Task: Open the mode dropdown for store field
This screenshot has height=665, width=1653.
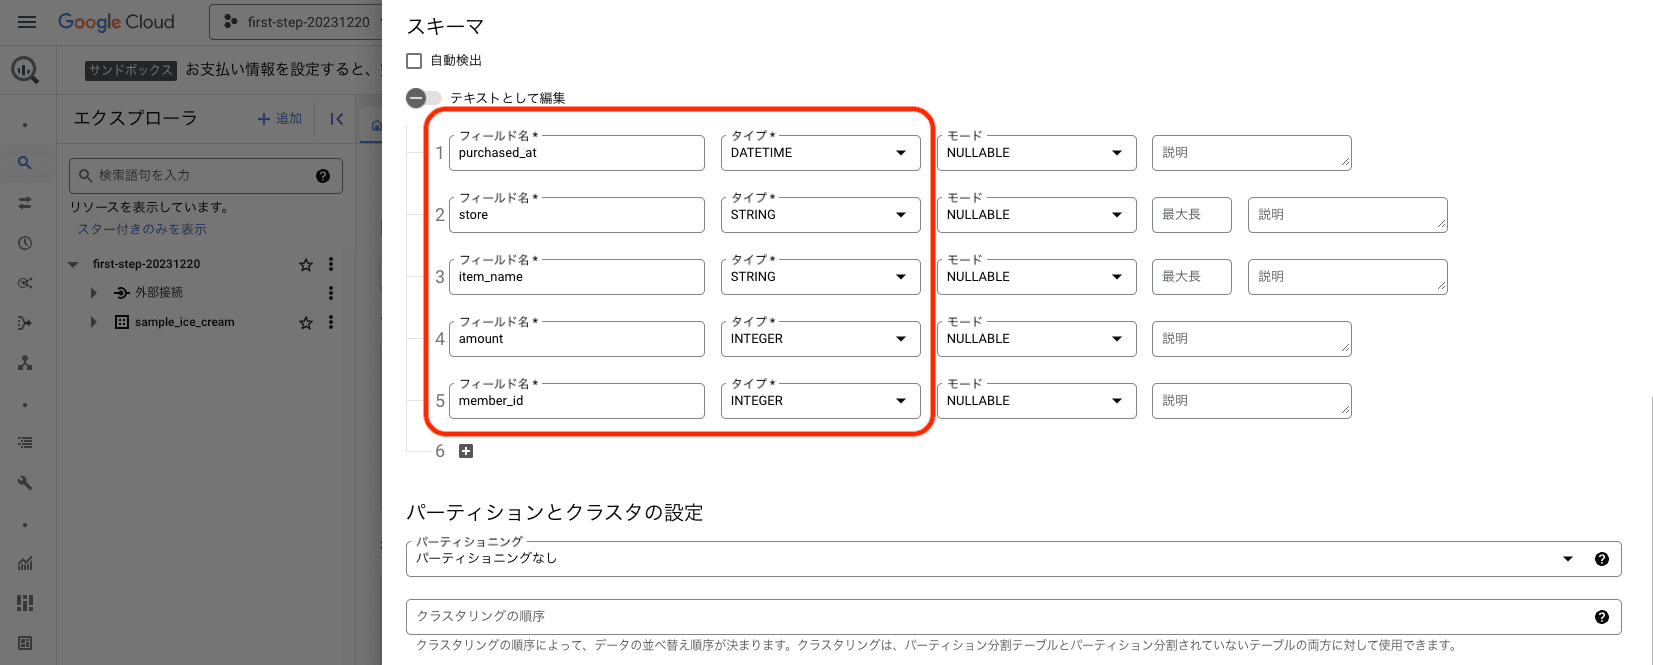Action: (1036, 215)
